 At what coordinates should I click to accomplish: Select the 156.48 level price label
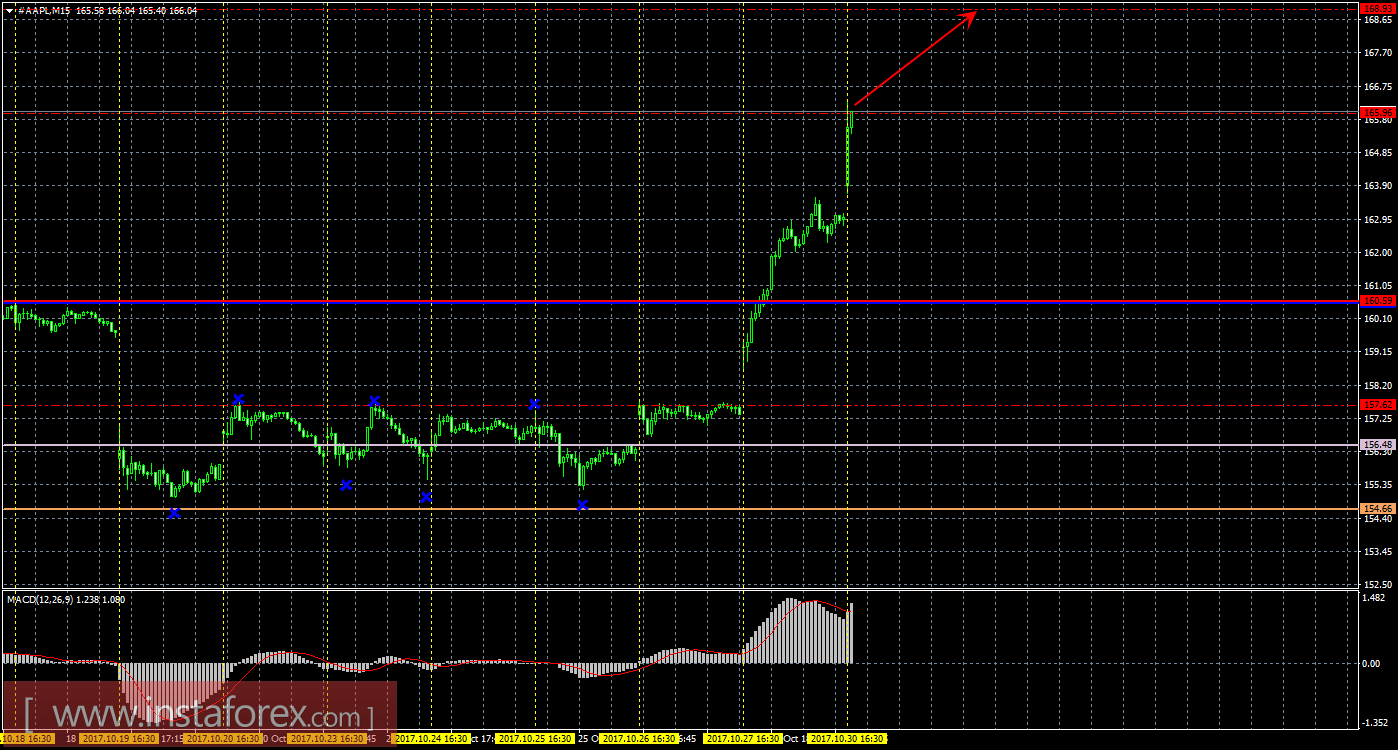click(1378, 444)
